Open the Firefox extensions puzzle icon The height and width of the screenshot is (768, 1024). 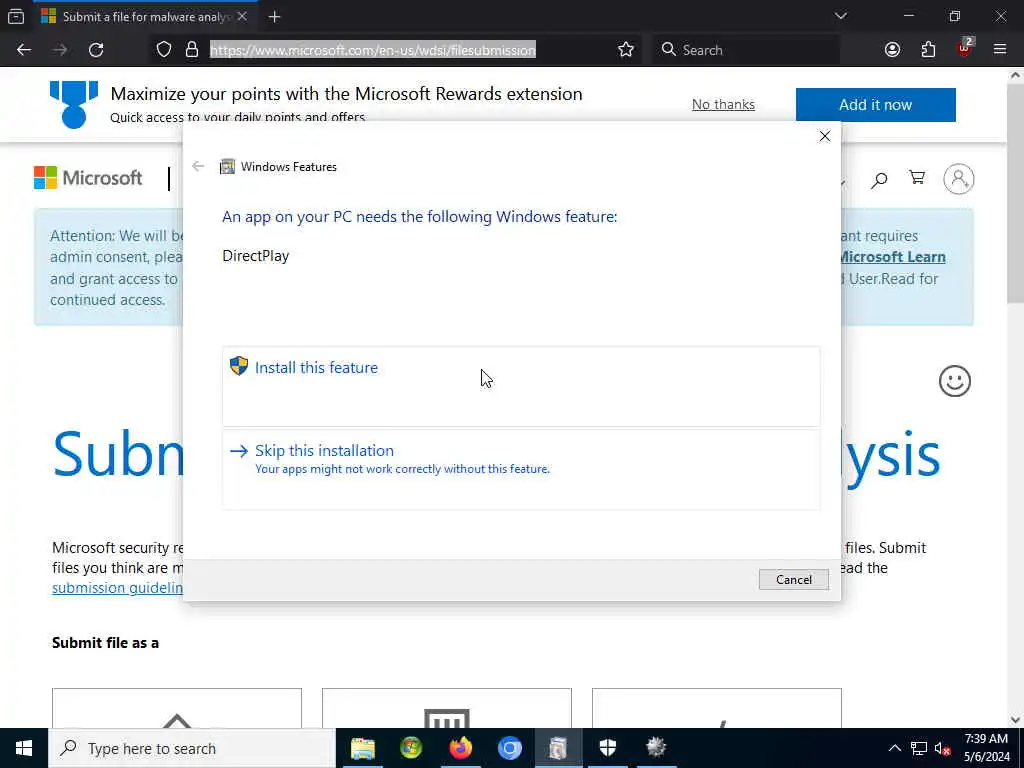click(x=928, y=50)
